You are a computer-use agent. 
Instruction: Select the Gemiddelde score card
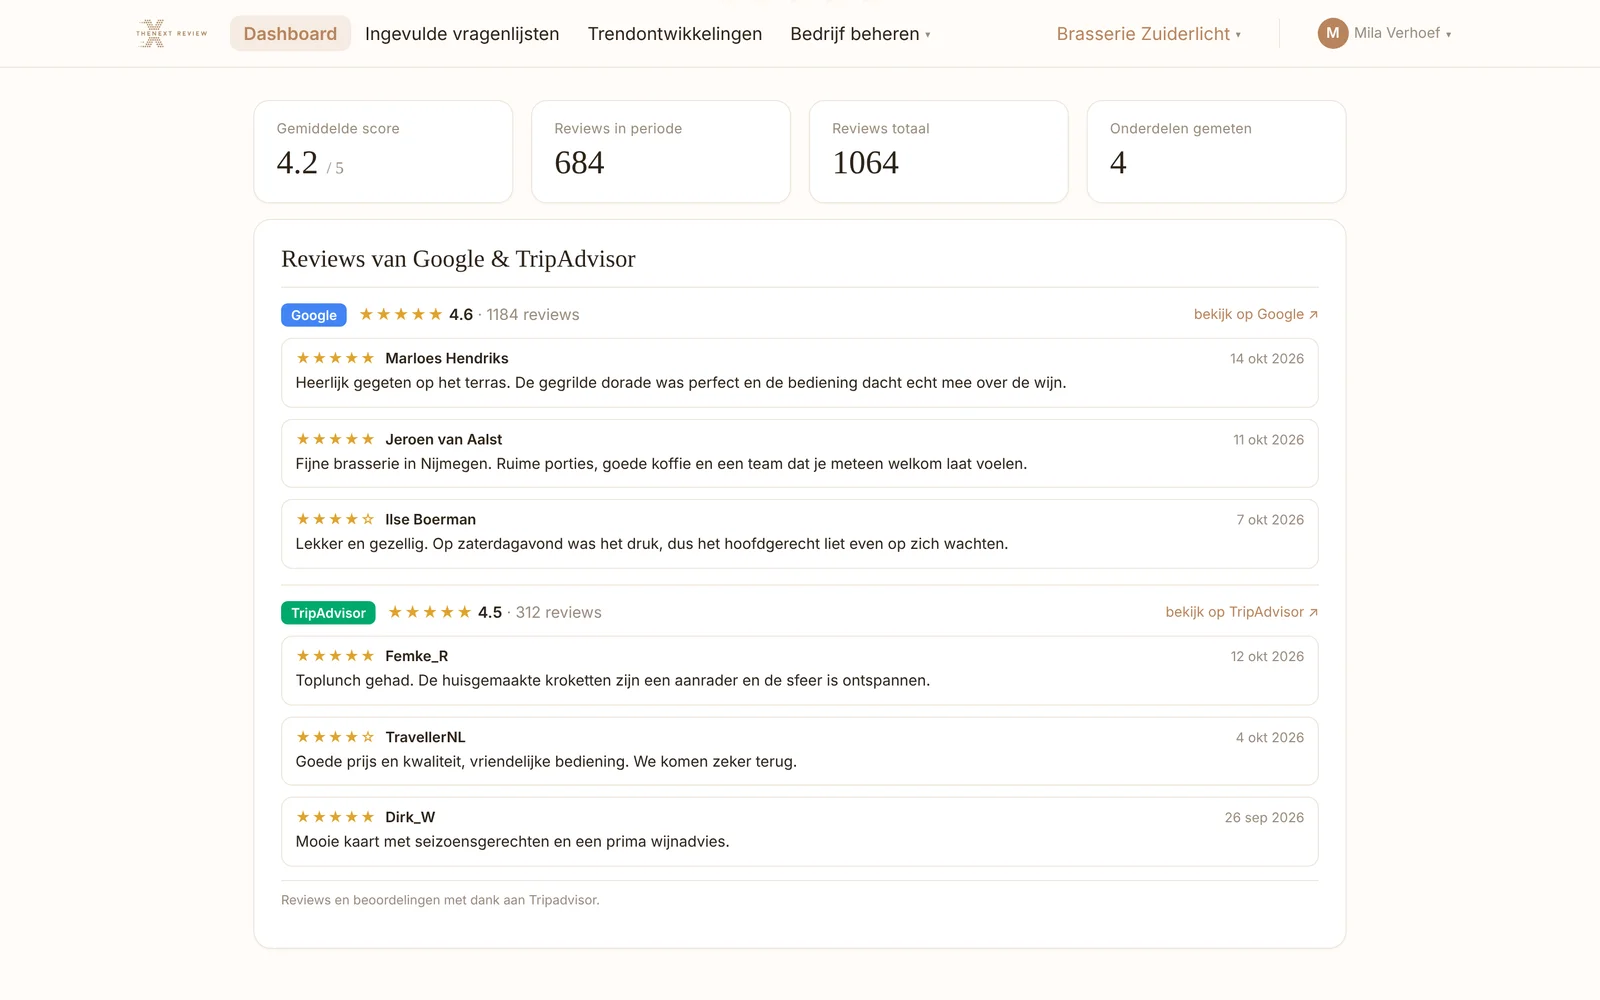coord(383,151)
